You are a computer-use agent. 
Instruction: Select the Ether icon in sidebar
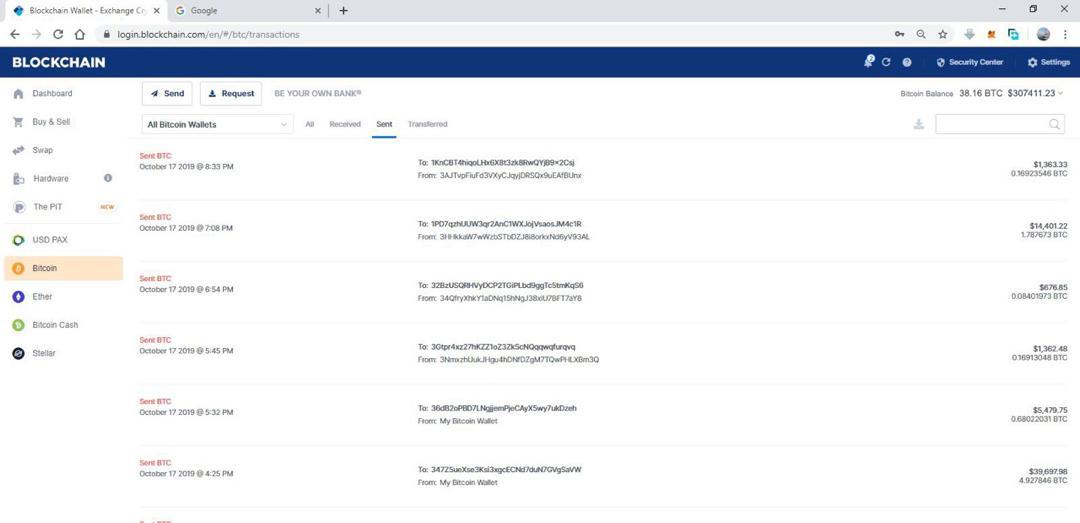coord(19,296)
